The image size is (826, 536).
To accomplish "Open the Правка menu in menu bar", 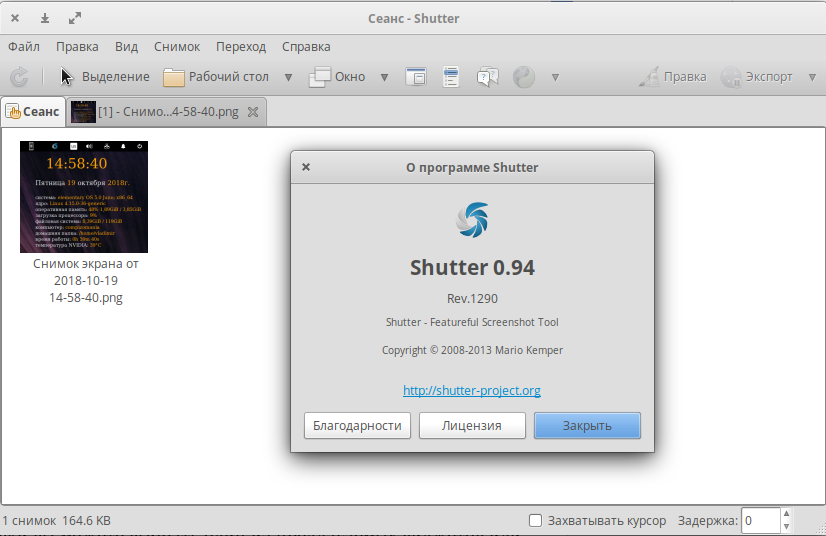I will (x=77, y=46).
